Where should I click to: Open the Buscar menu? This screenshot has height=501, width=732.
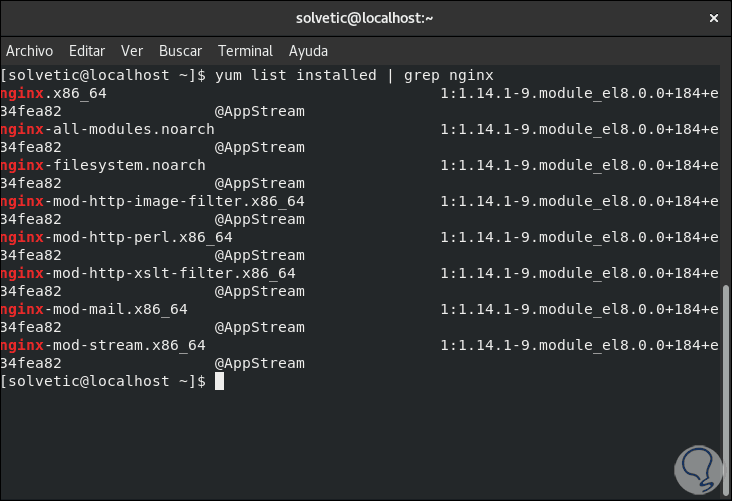pos(180,51)
